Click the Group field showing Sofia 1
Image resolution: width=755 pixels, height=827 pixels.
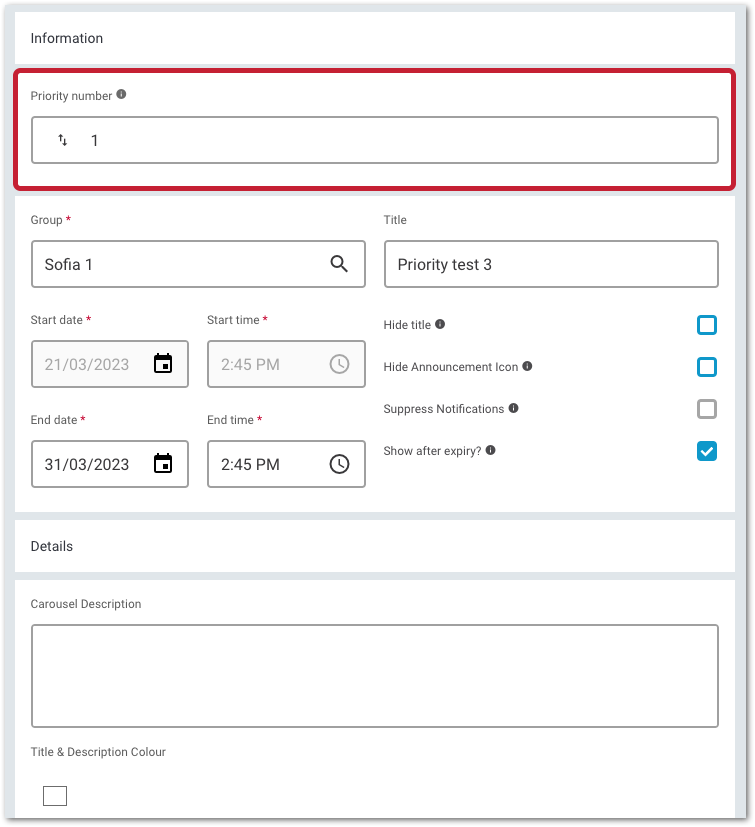[x=198, y=264]
